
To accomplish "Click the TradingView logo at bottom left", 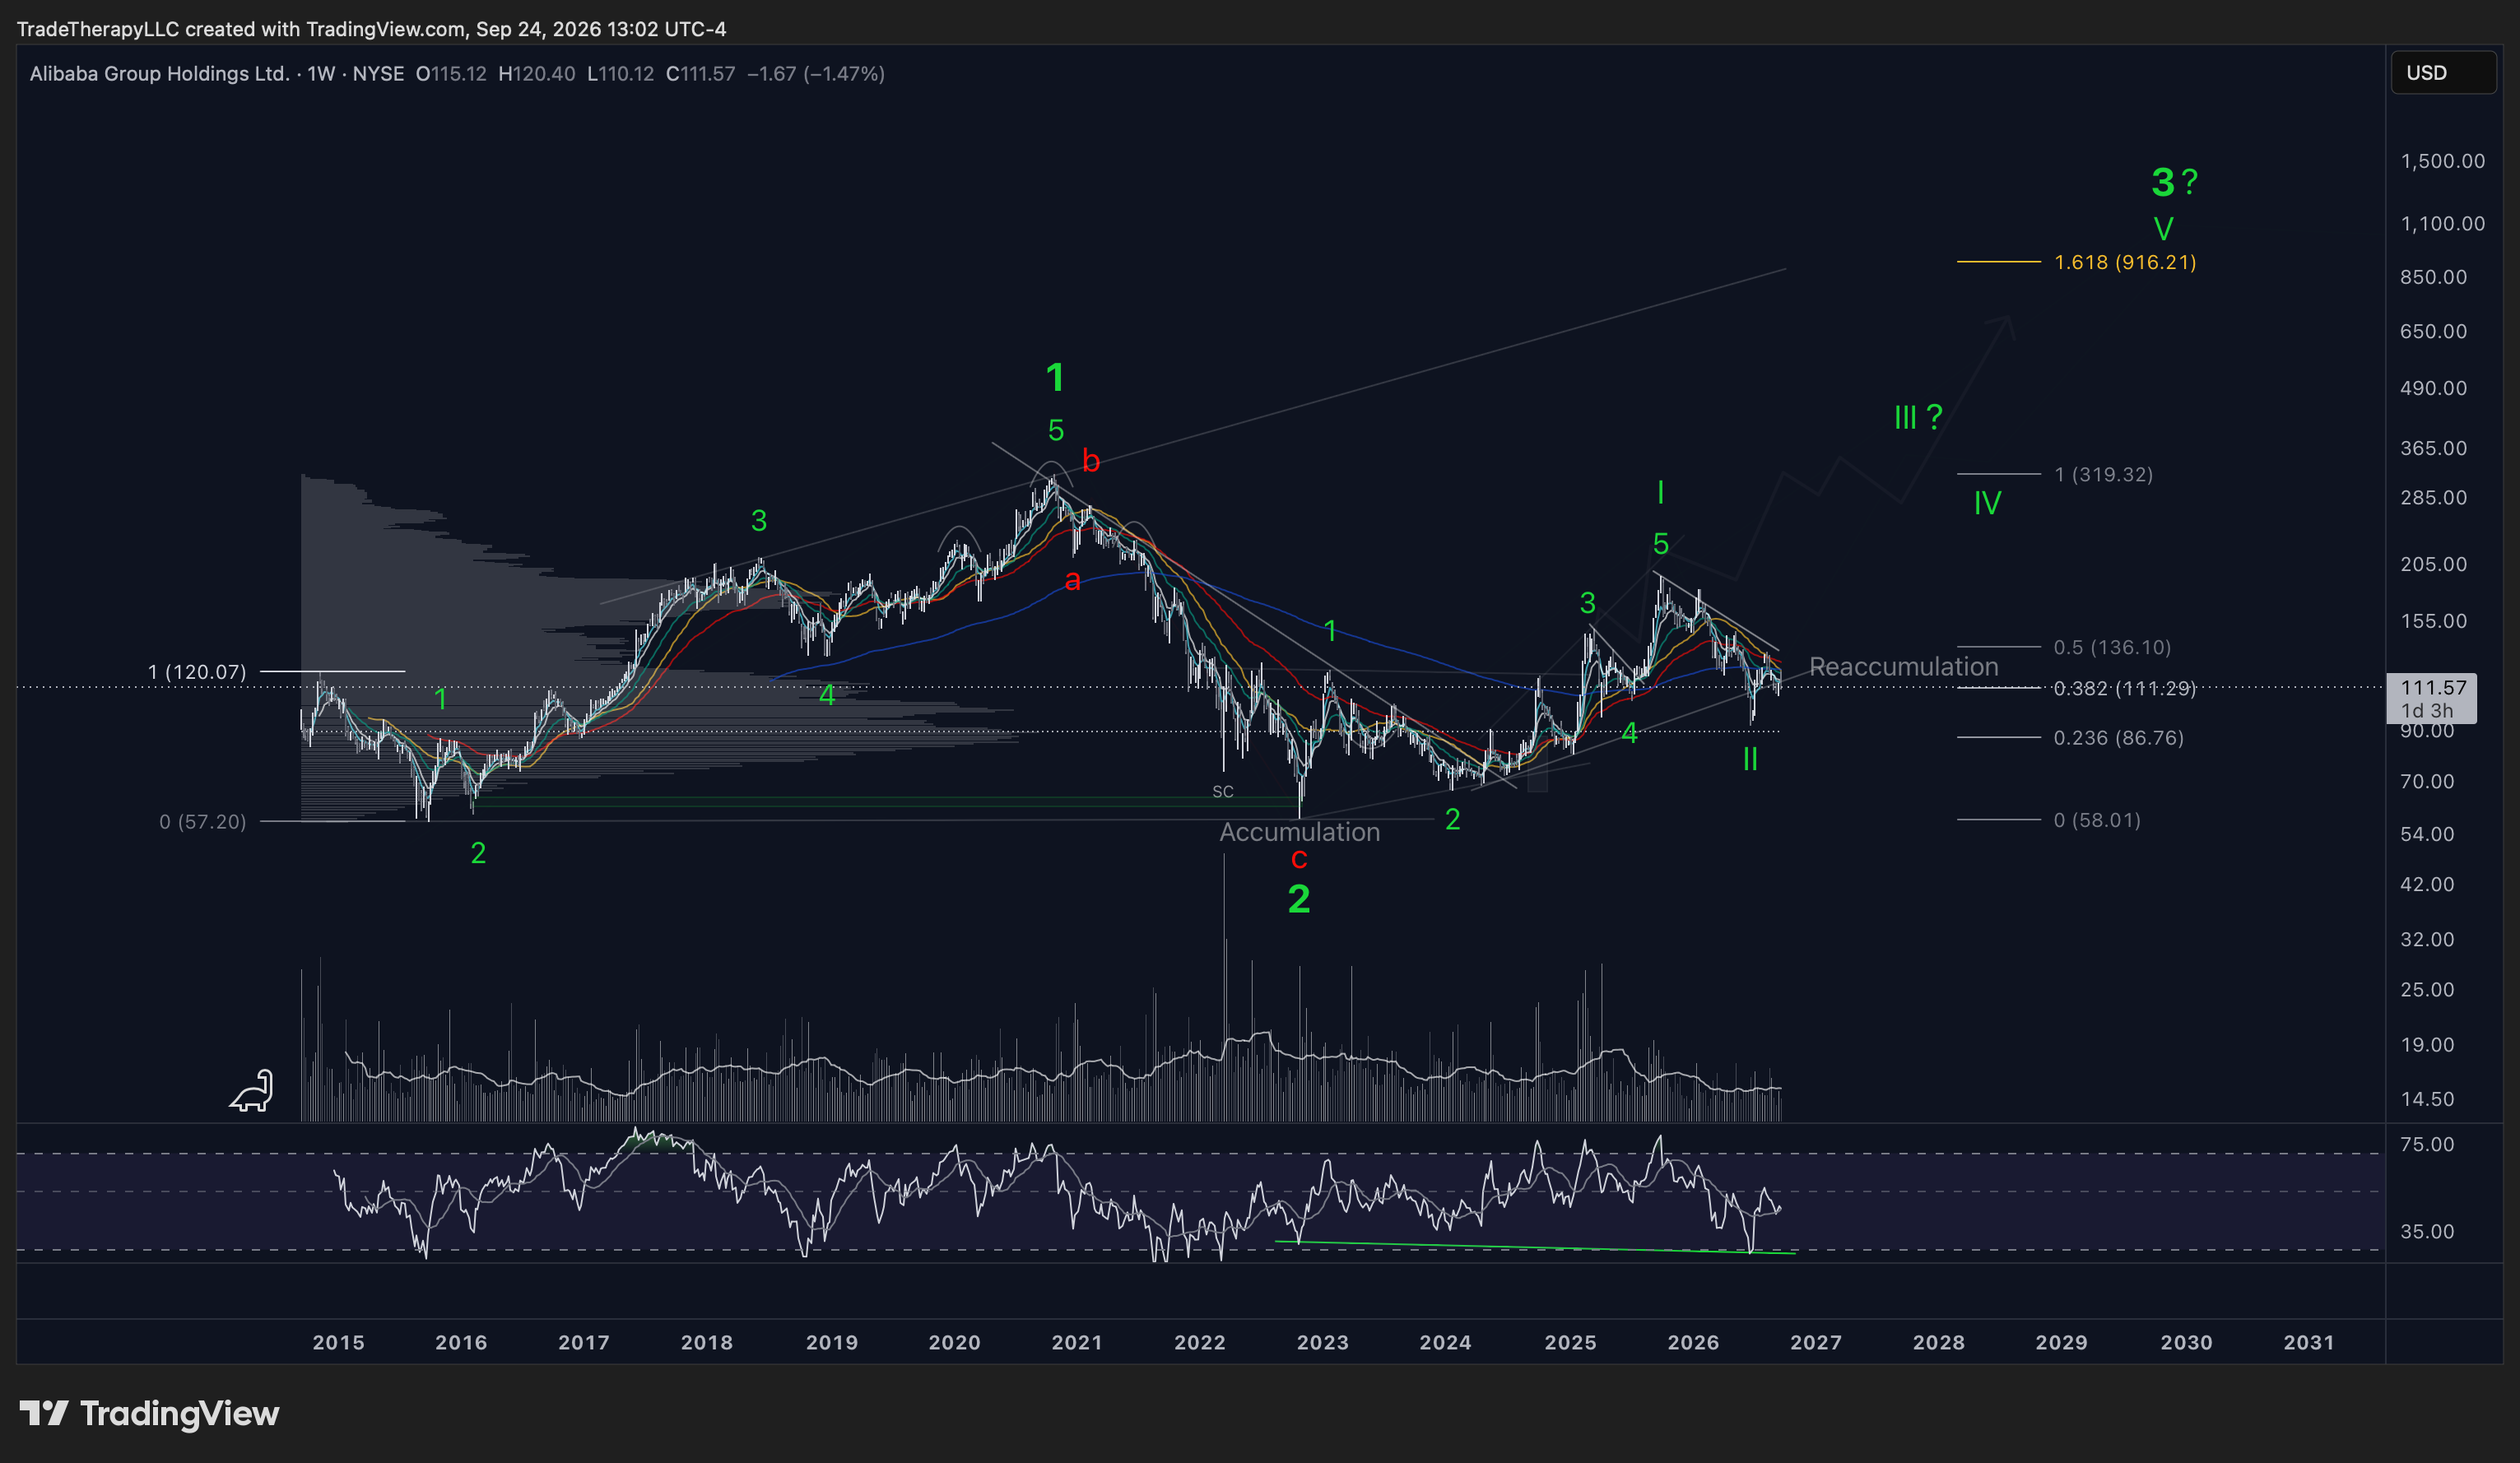I will tap(150, 1413).
